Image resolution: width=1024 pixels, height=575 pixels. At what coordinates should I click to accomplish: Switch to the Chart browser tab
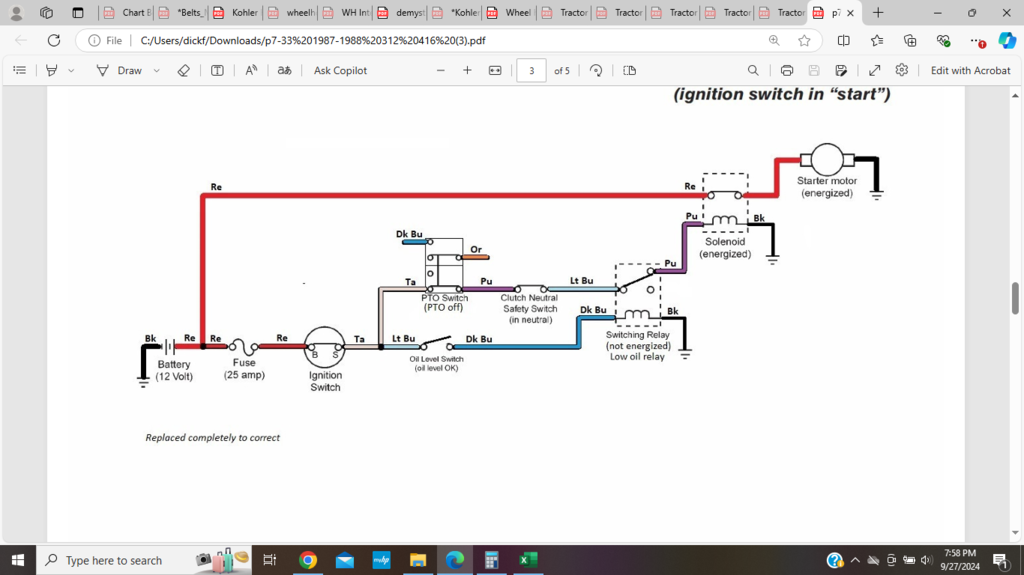coord(128,13)
